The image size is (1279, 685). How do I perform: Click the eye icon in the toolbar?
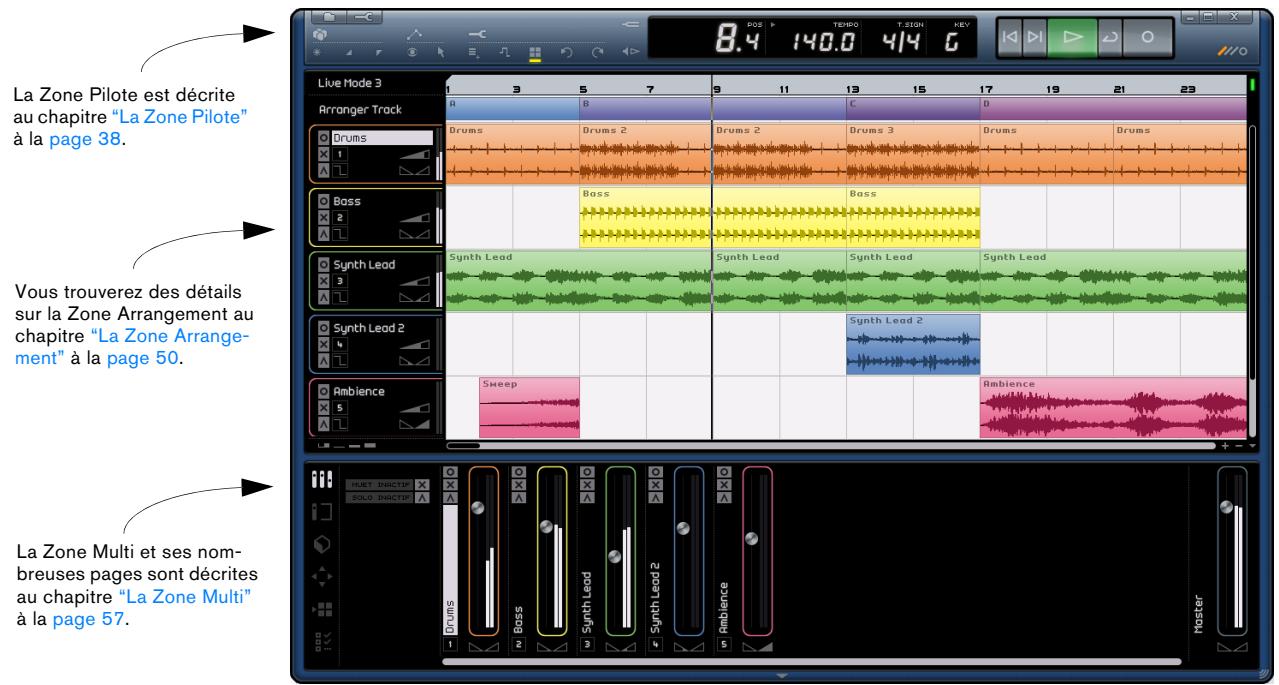(411, 54)
